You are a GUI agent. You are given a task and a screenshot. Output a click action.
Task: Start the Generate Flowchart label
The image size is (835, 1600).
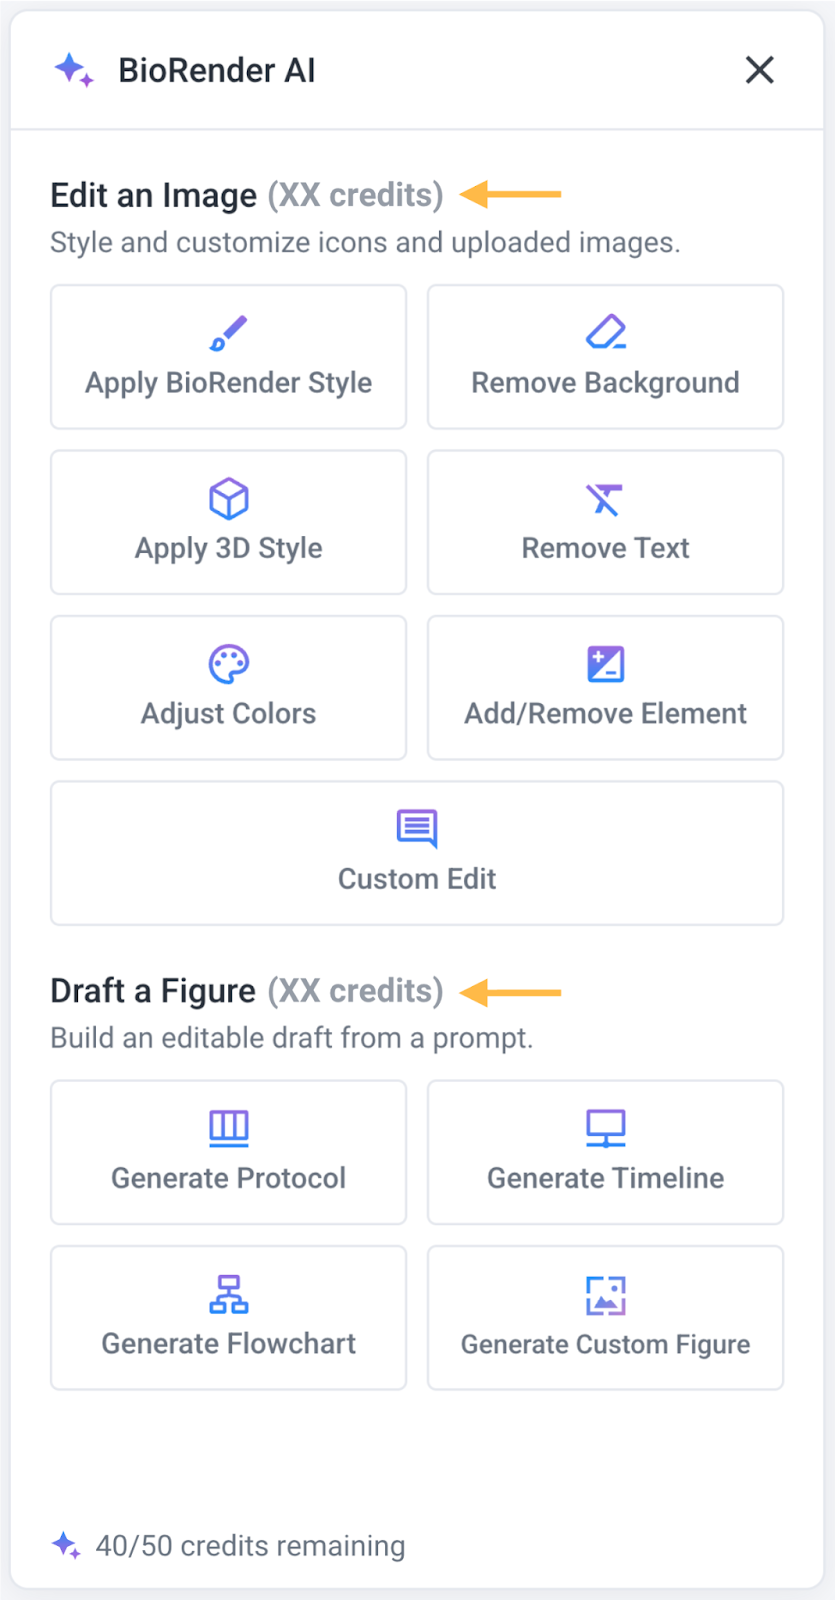(x=228, y=1344)
